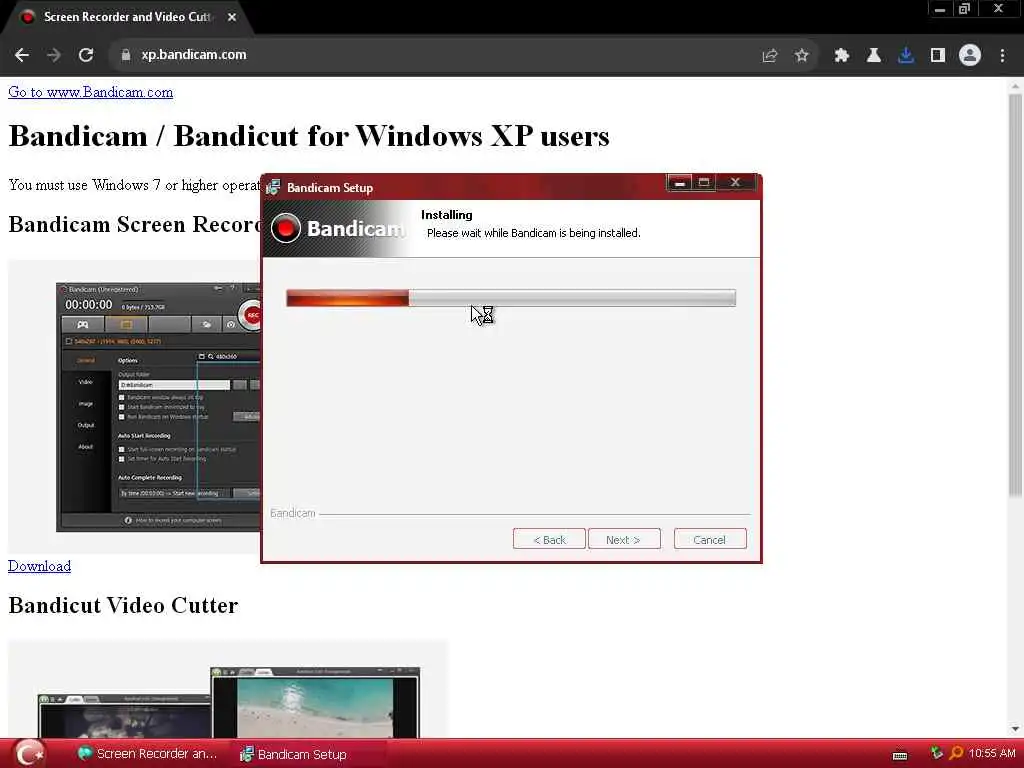Open the Chrome profile avatar
This screenshot has width=1024, height=768.
click(970, 56)
